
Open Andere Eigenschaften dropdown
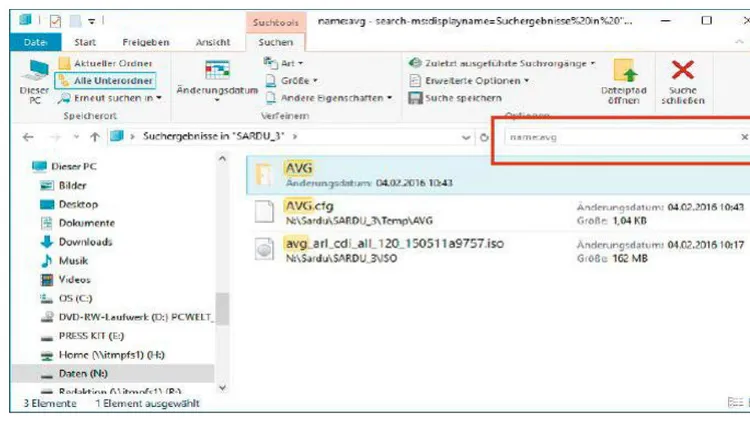[x=329, y=98]
